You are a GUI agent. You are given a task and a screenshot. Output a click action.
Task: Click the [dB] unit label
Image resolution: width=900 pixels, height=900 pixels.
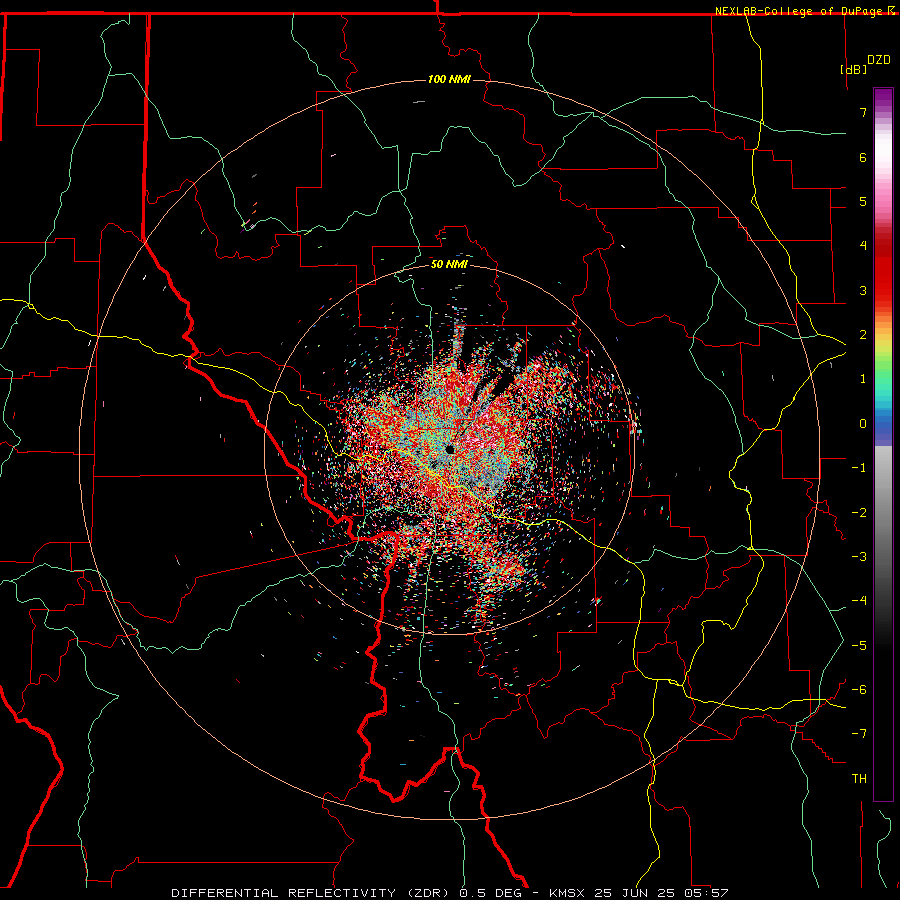click(x=853, y=69)
